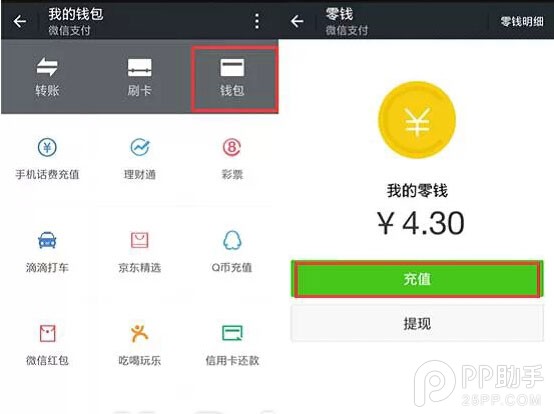Go back from the 零钱 screen
This screenshot has width=554, height=414.
297,22
